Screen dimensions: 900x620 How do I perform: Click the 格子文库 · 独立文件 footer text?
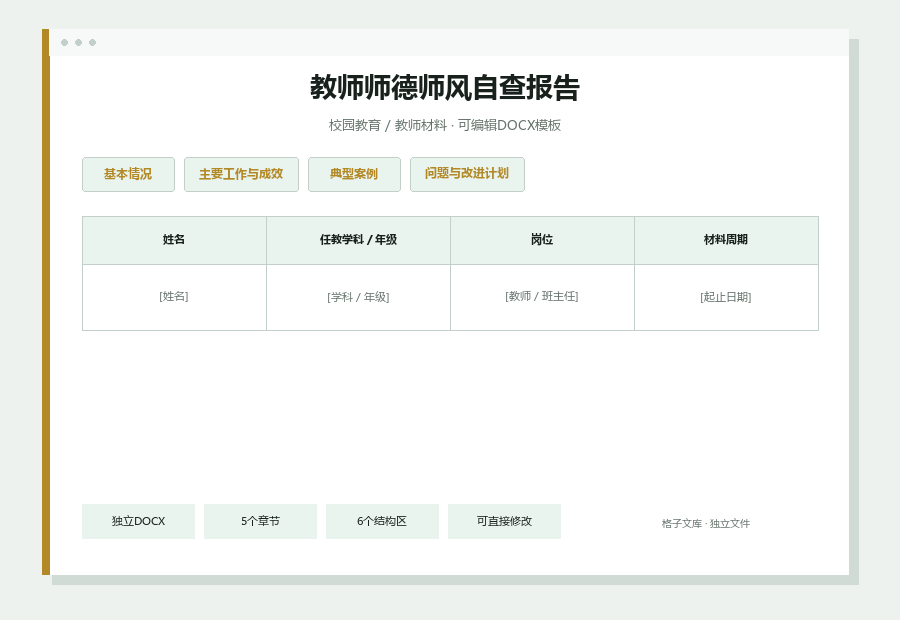(x=705, y=524)
